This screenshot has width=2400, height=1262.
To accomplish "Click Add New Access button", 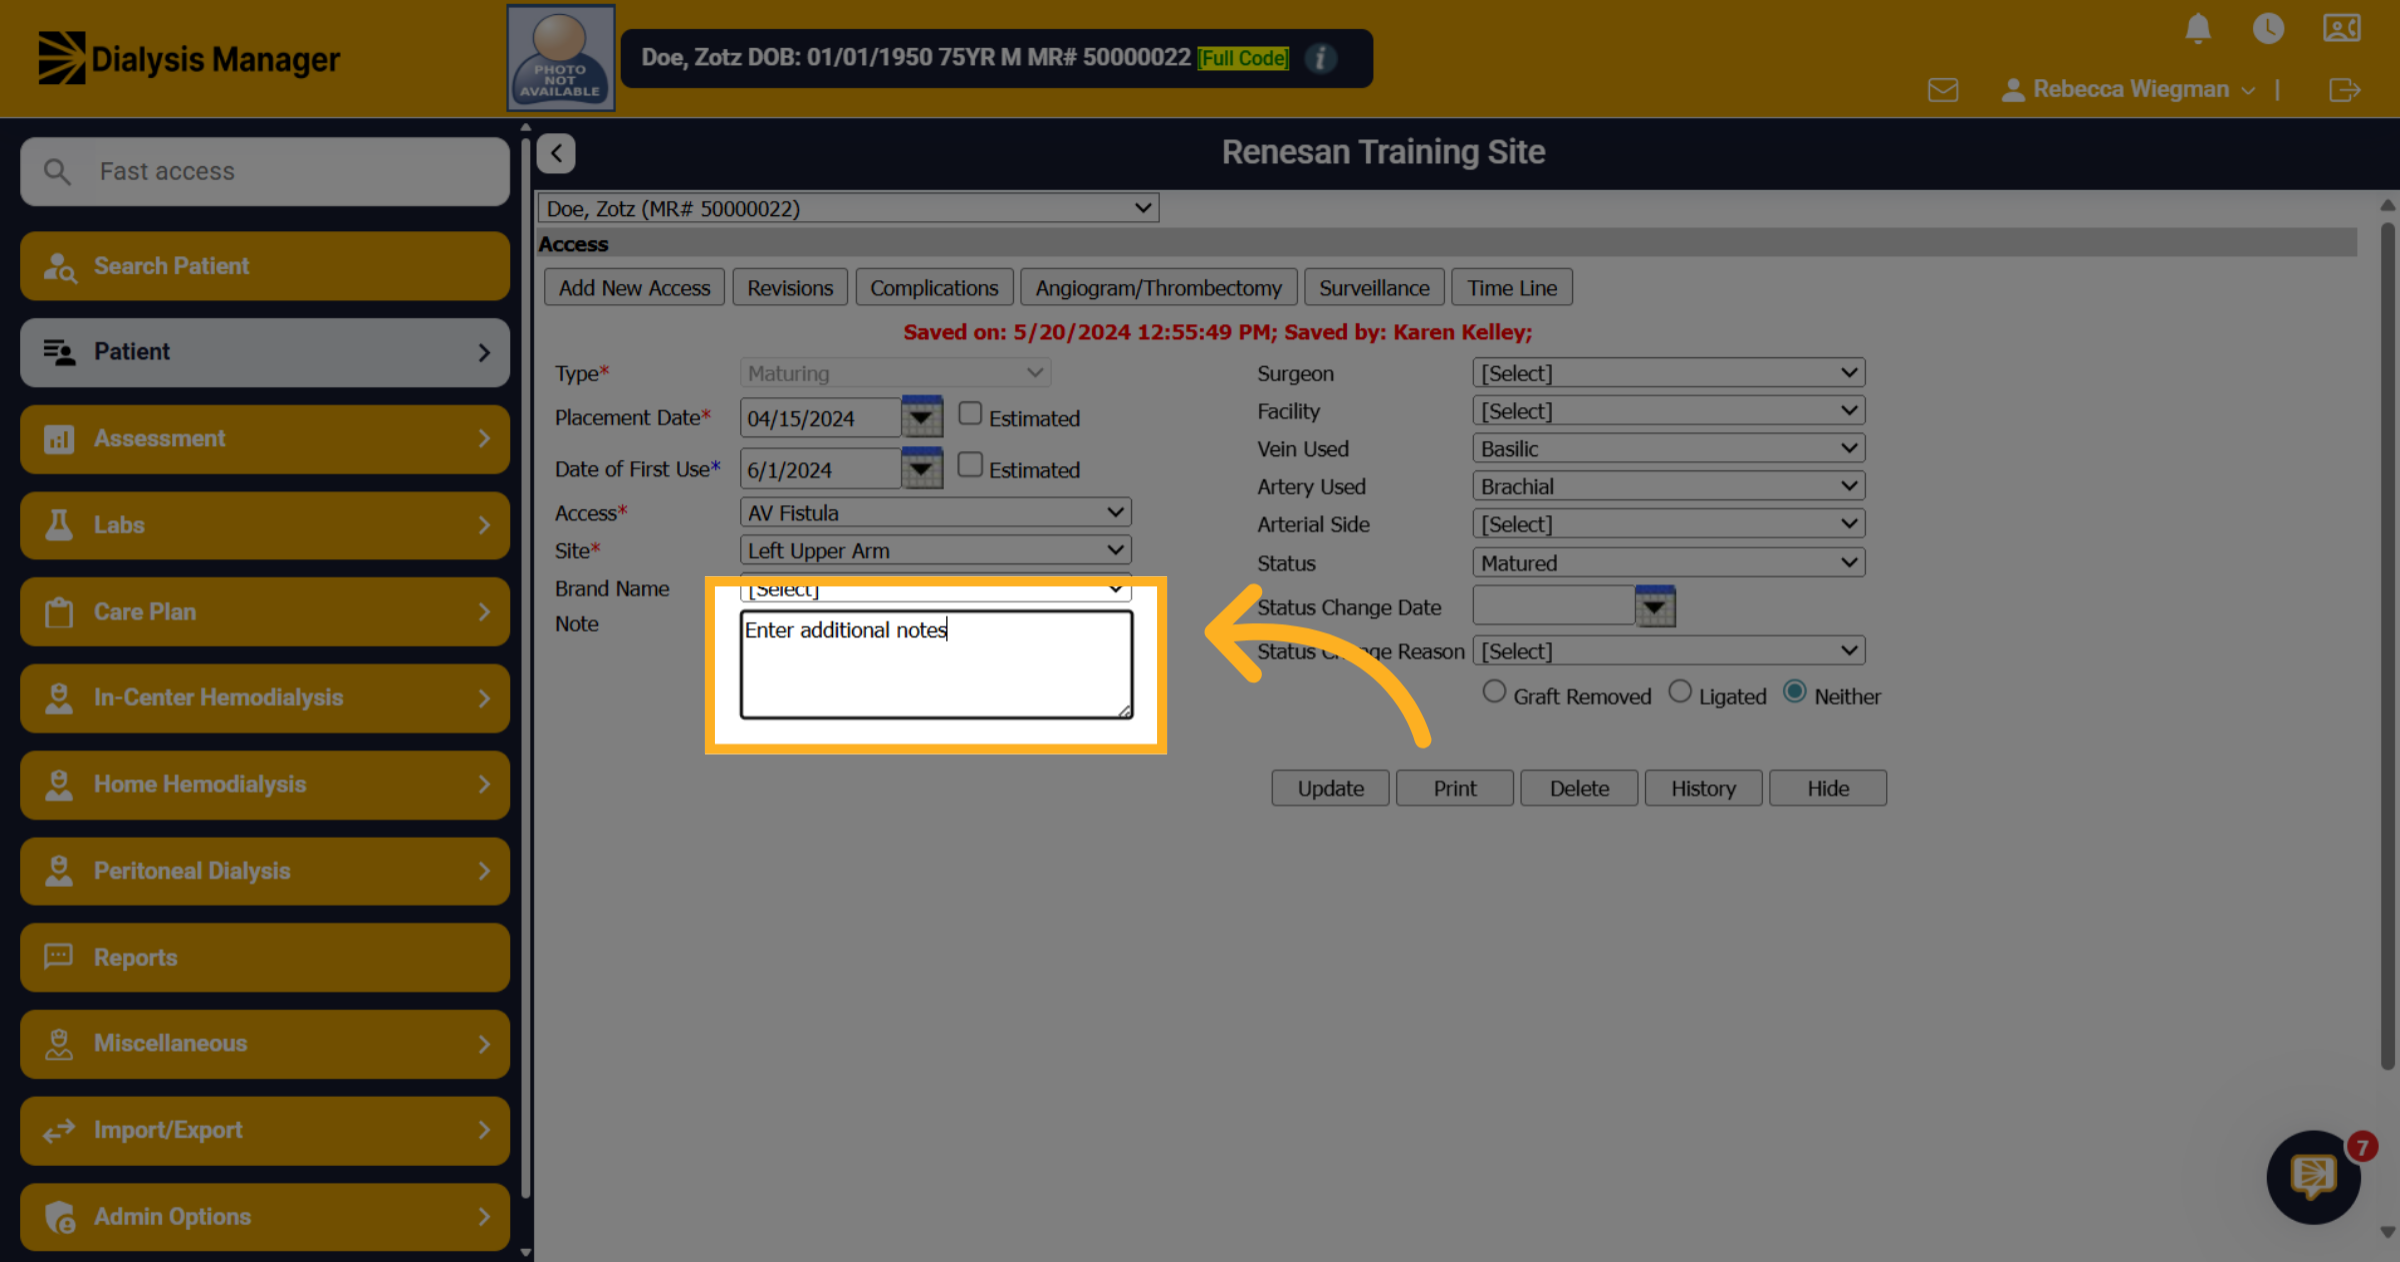I will click(x=634, y=288).
